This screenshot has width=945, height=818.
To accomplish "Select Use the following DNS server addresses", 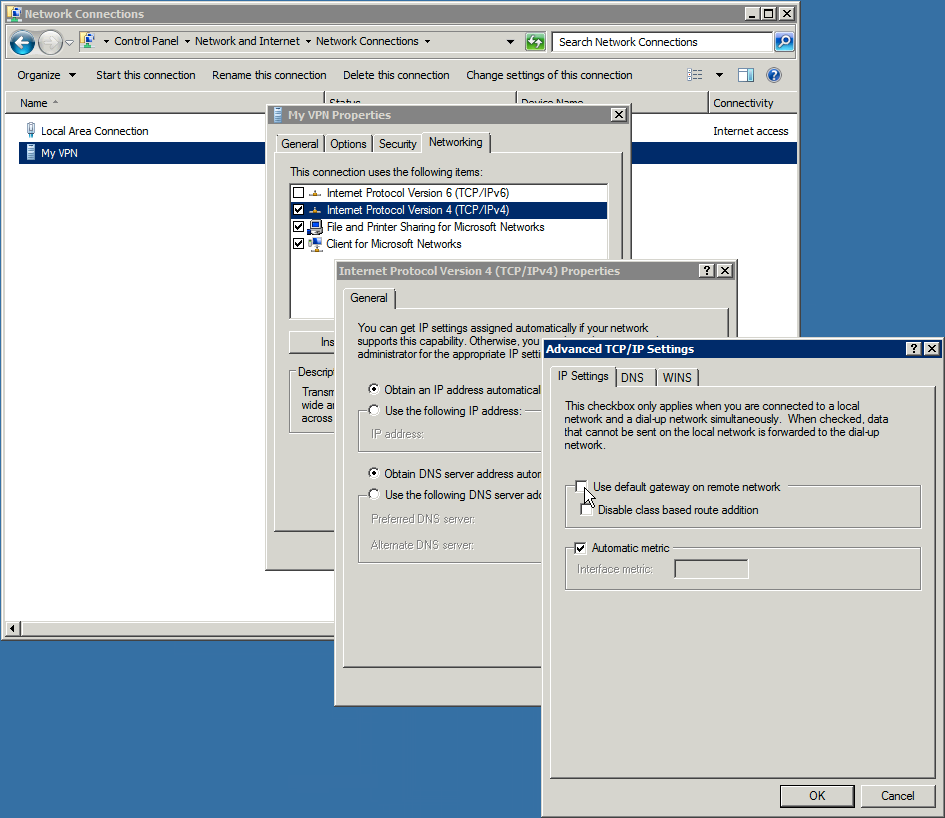I will [374, 494].
